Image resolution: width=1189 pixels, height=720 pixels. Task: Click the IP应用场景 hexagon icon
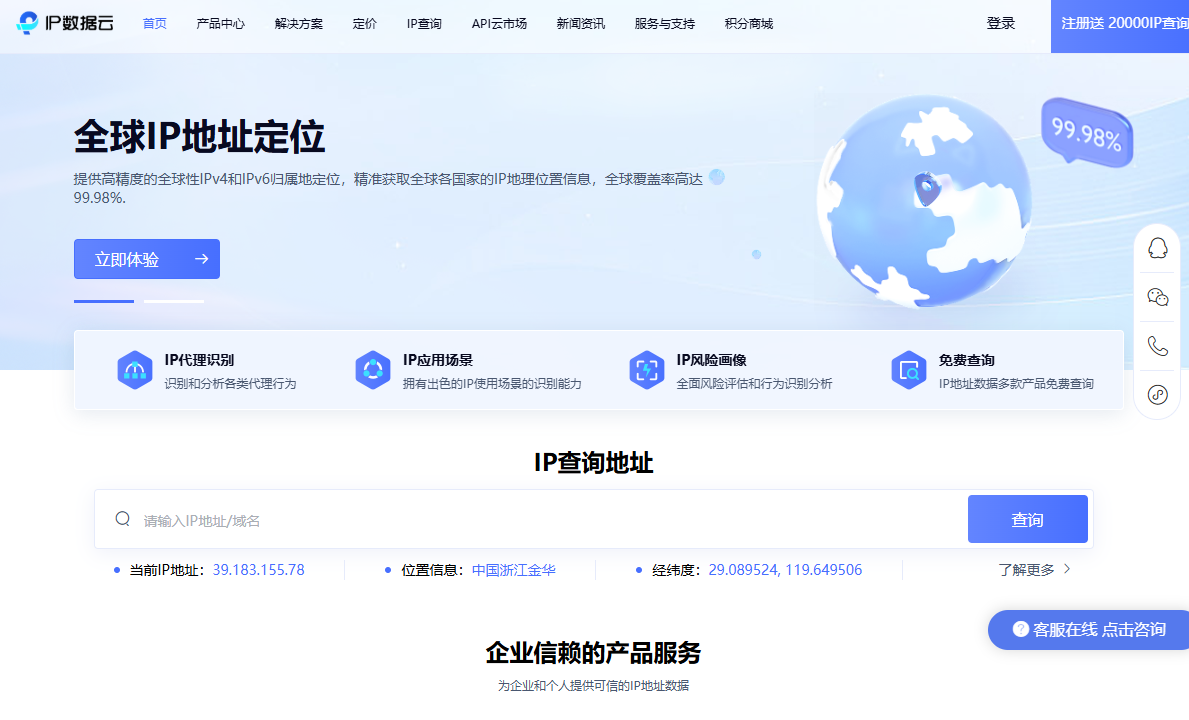(372, 370)
